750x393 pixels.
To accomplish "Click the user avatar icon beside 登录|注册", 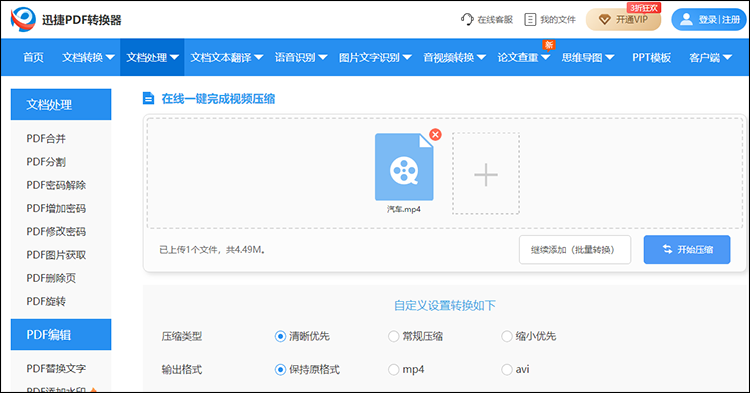I will (x=686, y=19).
